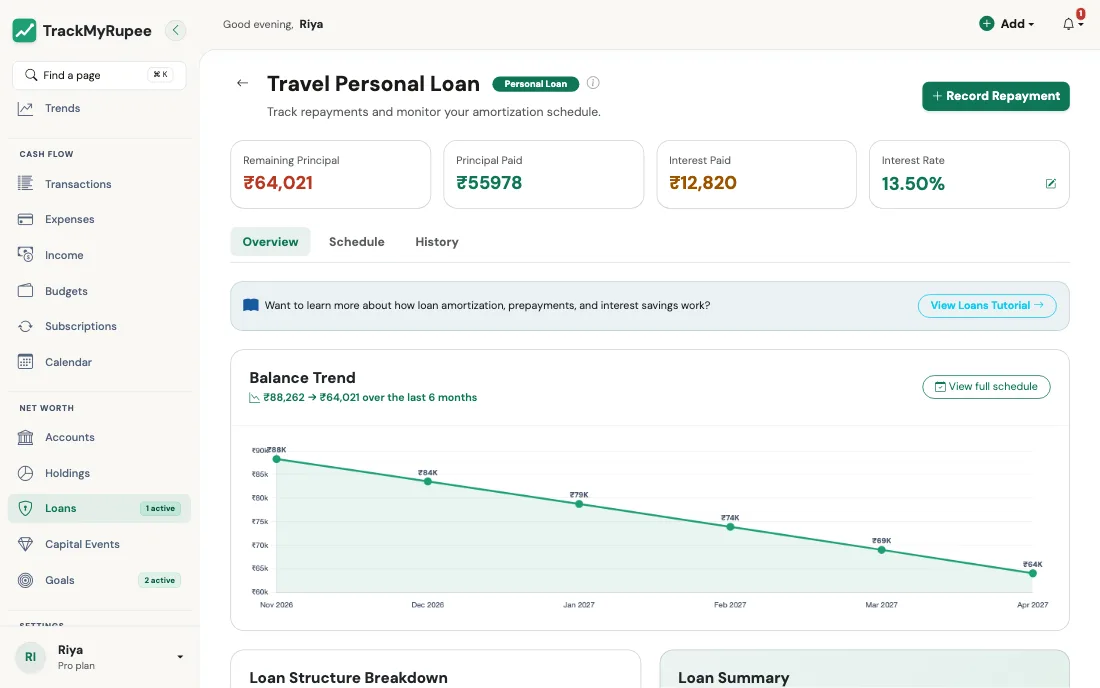The height and width of the screenshot is (688, 1100).
Task: Open notifications bell icon
Action: click(1068, 24)
